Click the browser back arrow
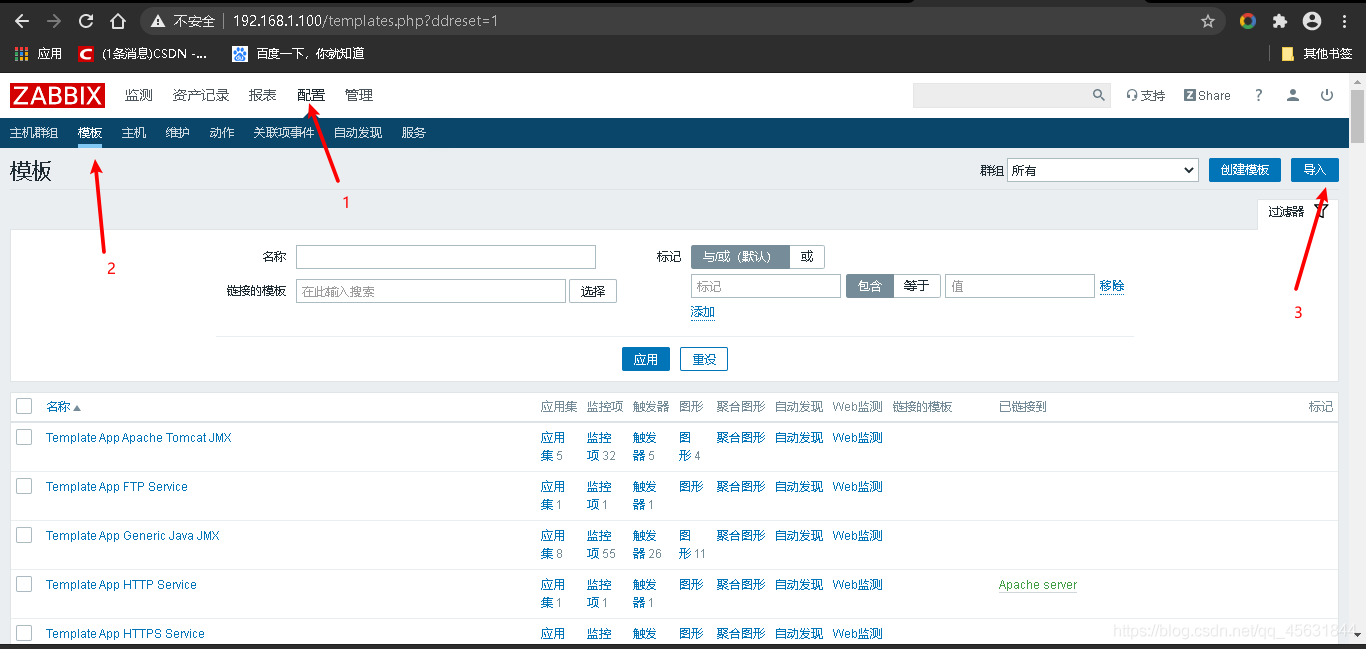Image resolution: width=1366 pixels, height=649 pixels. pos(21,21)
